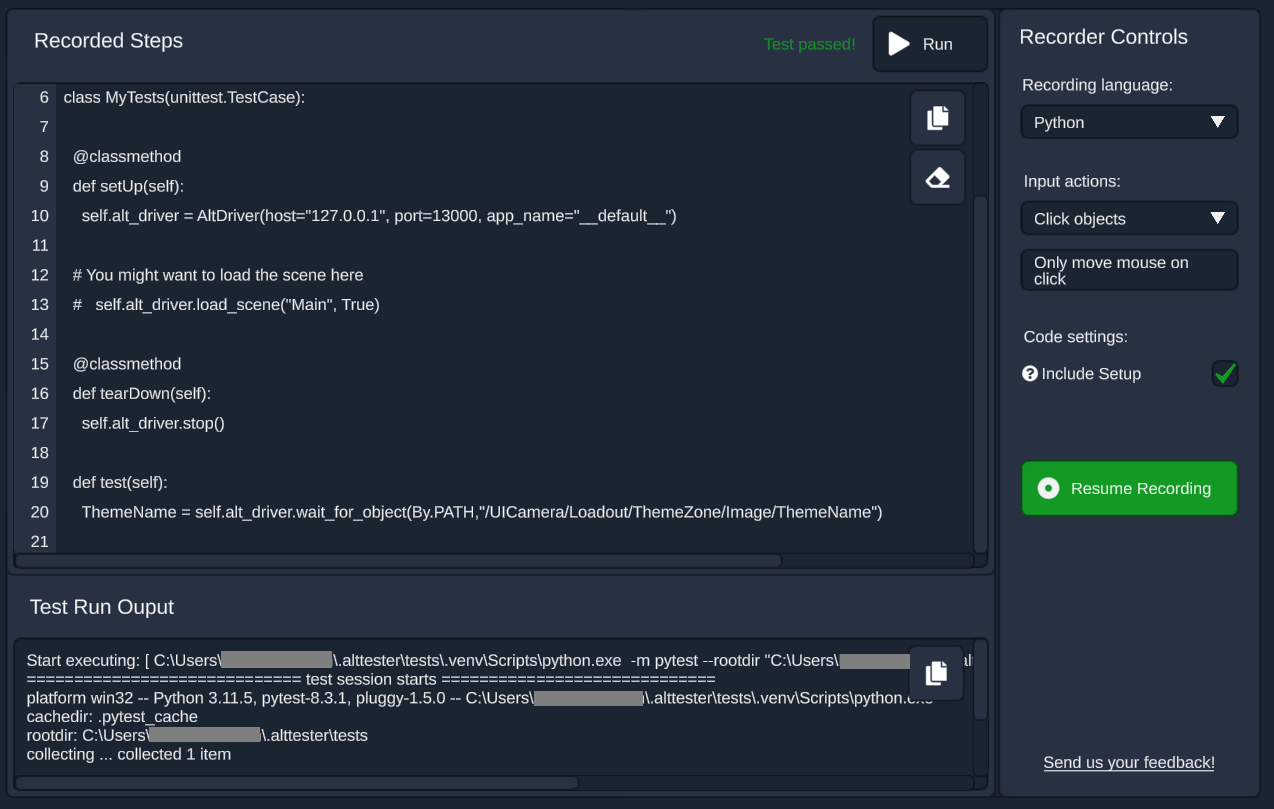The height and width of the screenshot is (809, 1274).
Task: Open the Recording language Python dropdown
Action: (1129, 122)
